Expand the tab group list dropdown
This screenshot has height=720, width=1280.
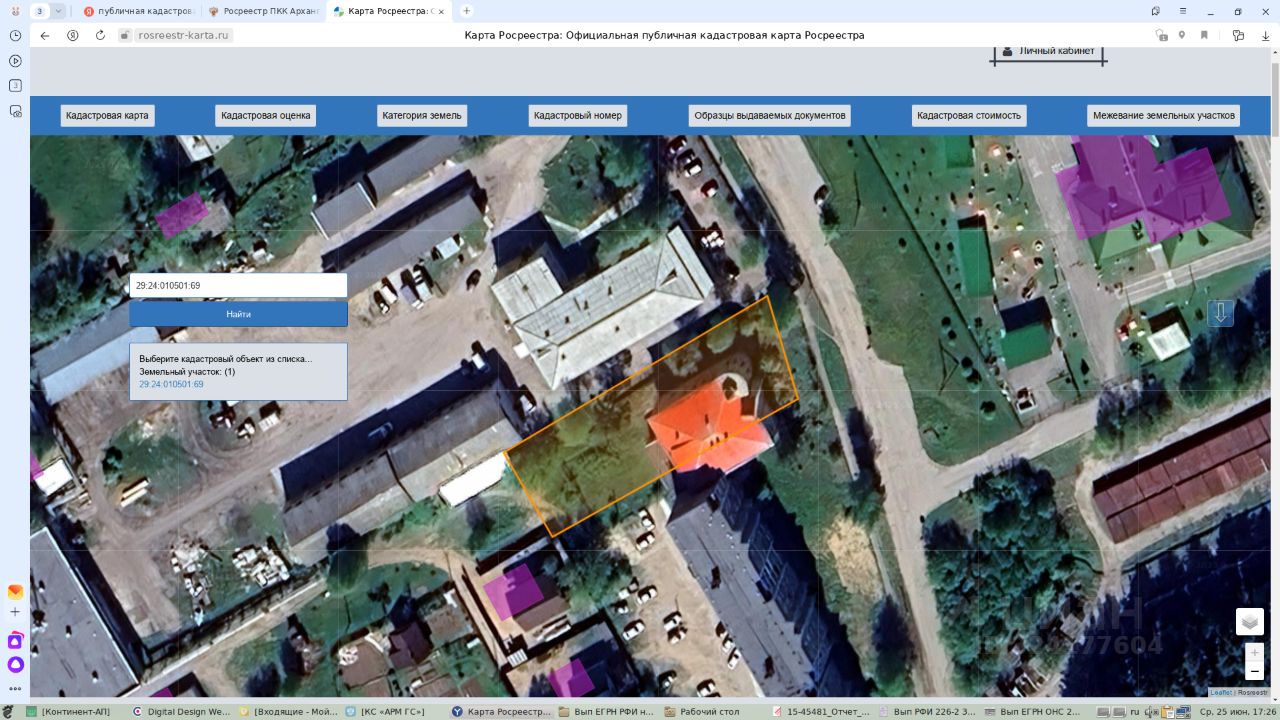pyautogui.click(x=58, y=11)
